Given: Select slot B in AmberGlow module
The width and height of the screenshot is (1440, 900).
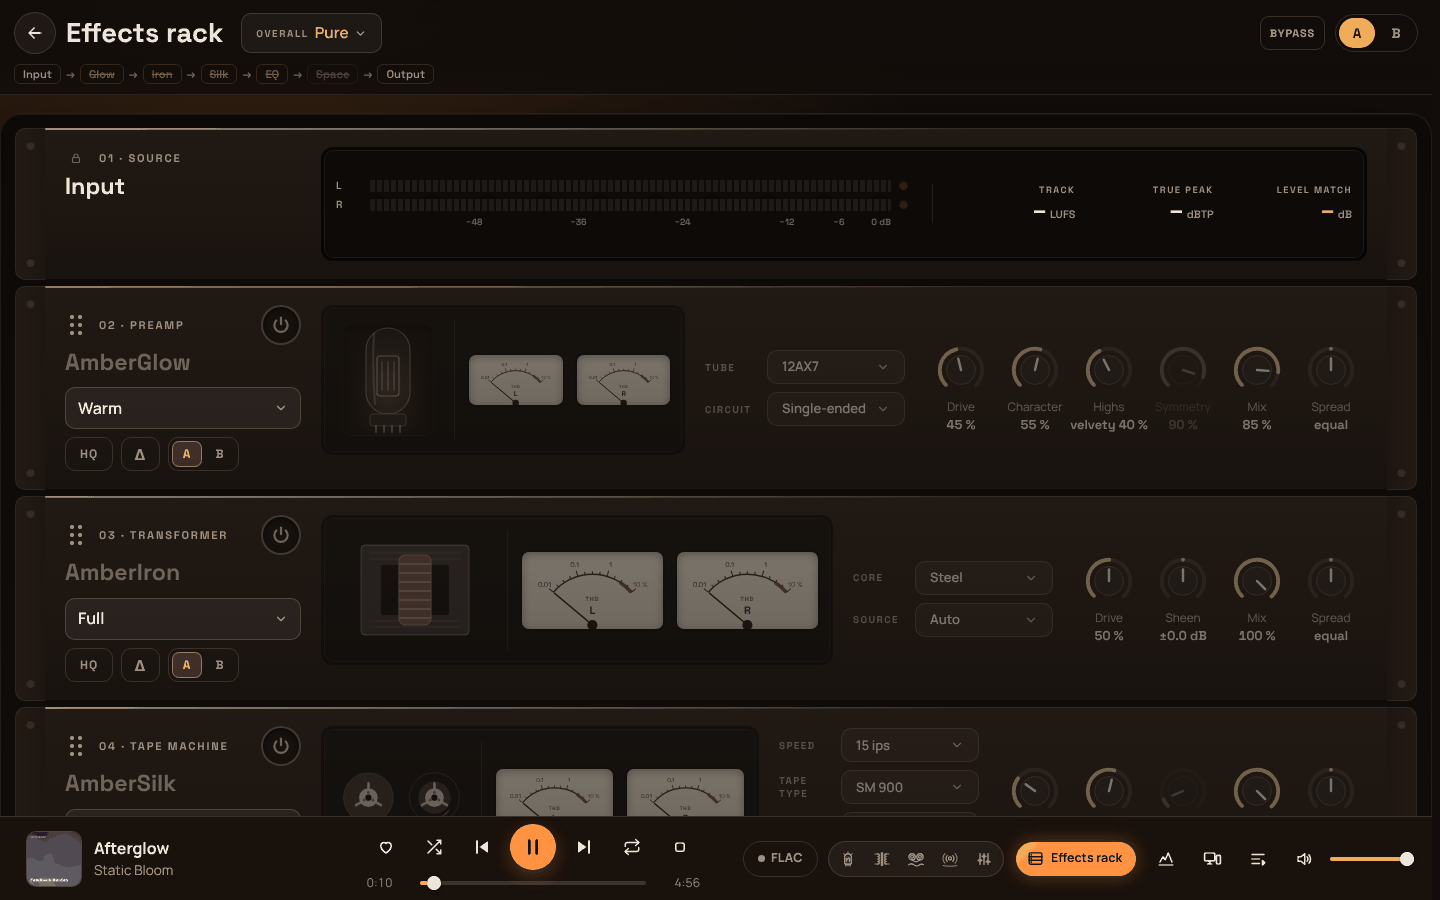Looking at the screenshot, I should click(x=220, y=454).
